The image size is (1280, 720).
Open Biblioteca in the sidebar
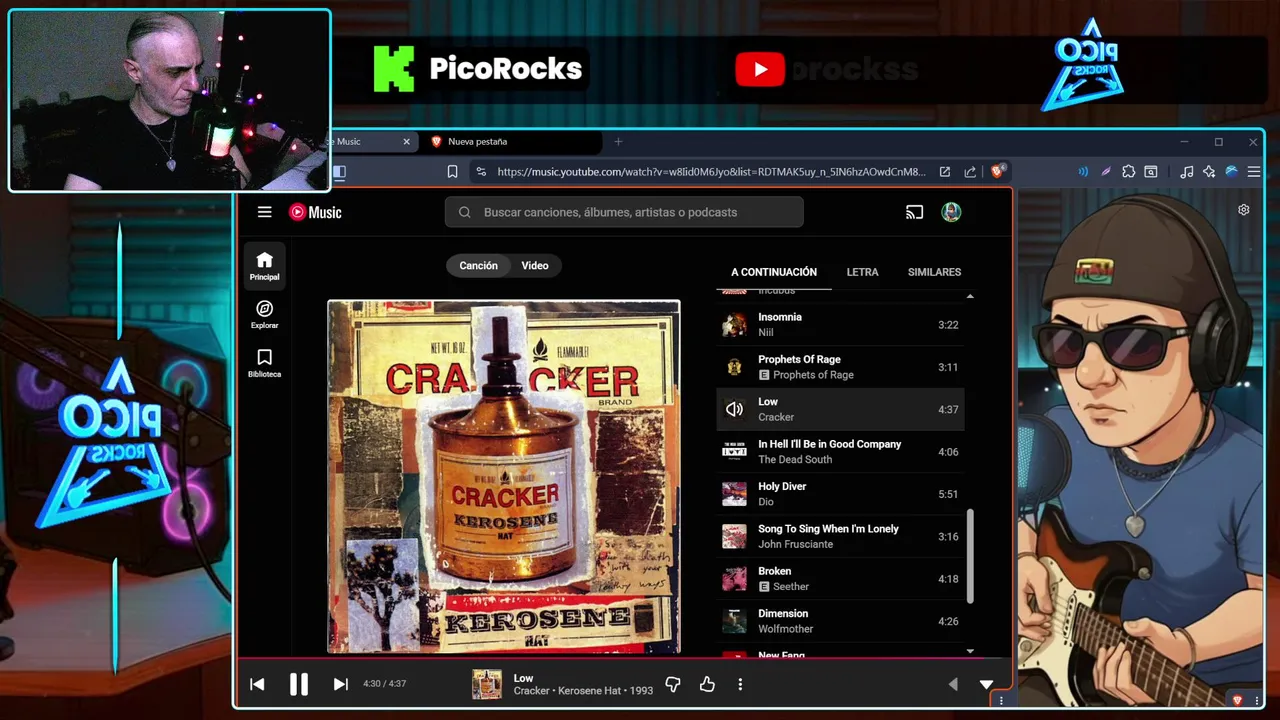point(265,363)
